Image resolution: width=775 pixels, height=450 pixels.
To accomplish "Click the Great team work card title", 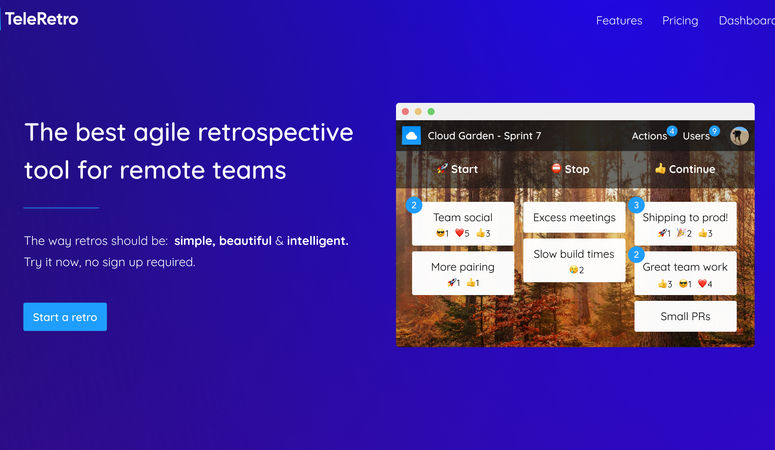I will tap(685, 267).
